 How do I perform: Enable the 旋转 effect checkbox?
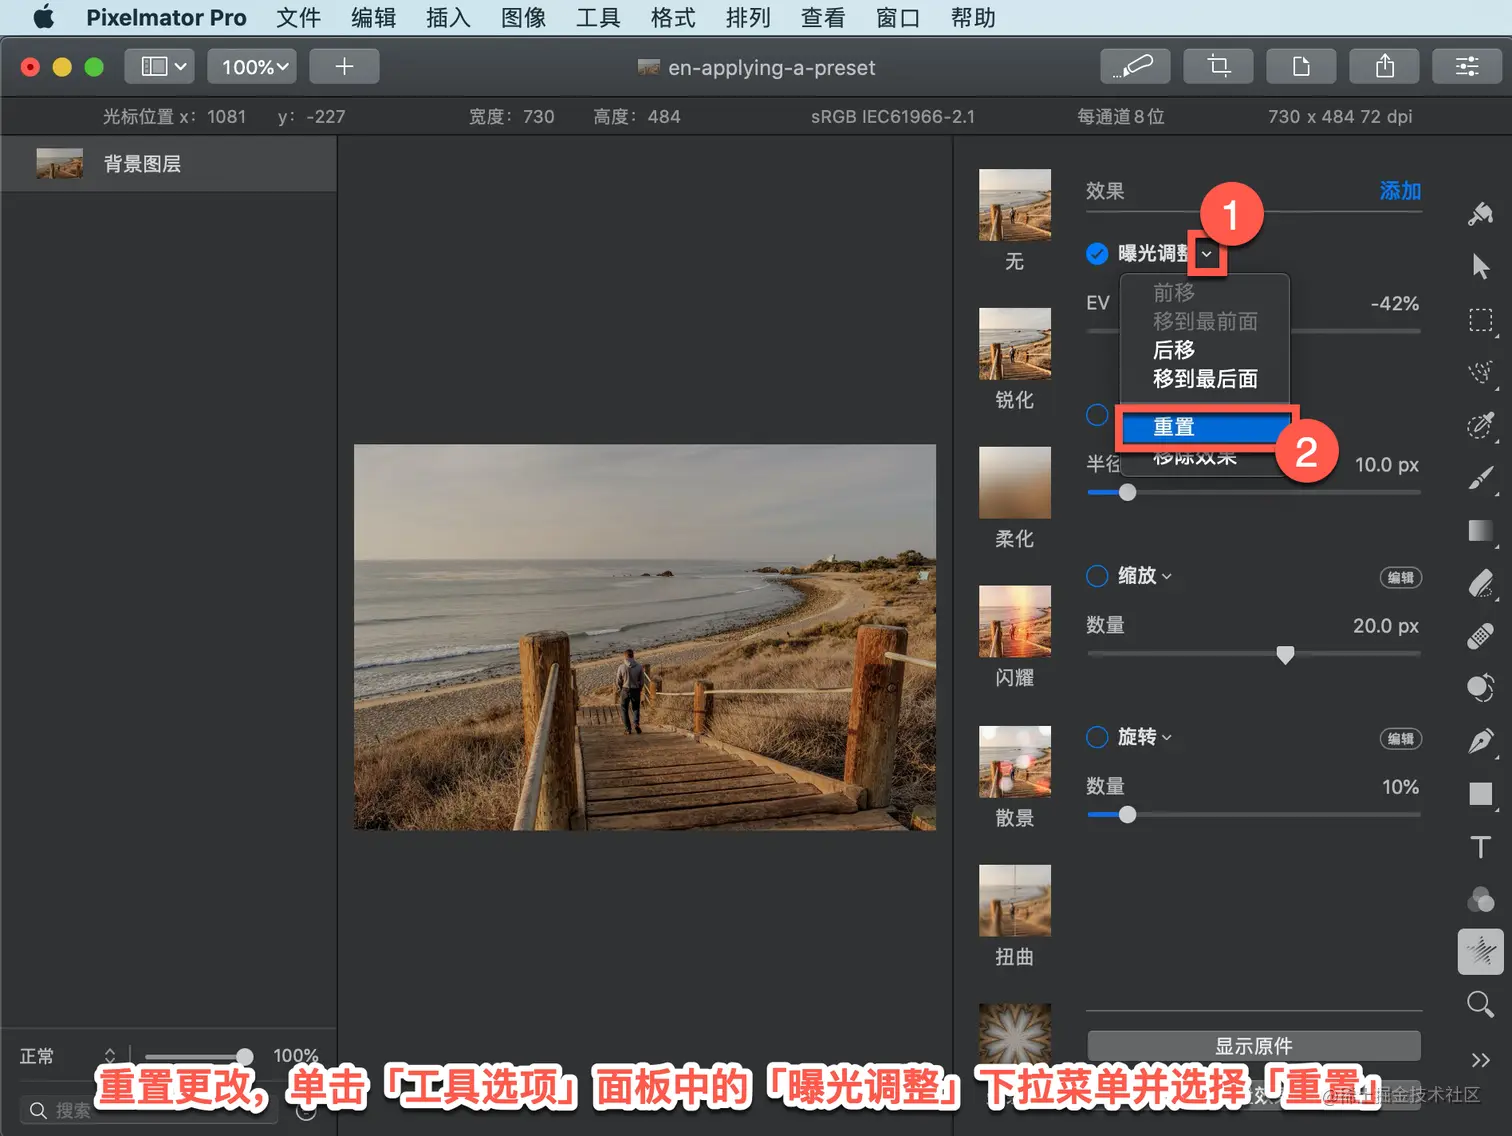(x=1097, y=737)
